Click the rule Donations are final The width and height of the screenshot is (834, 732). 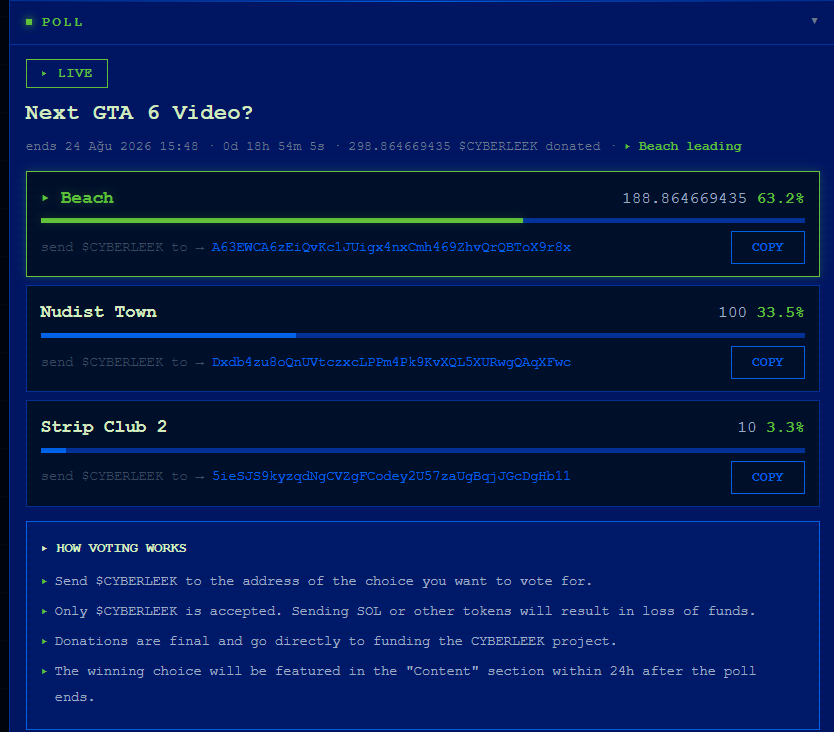click(x=336, y=641)
